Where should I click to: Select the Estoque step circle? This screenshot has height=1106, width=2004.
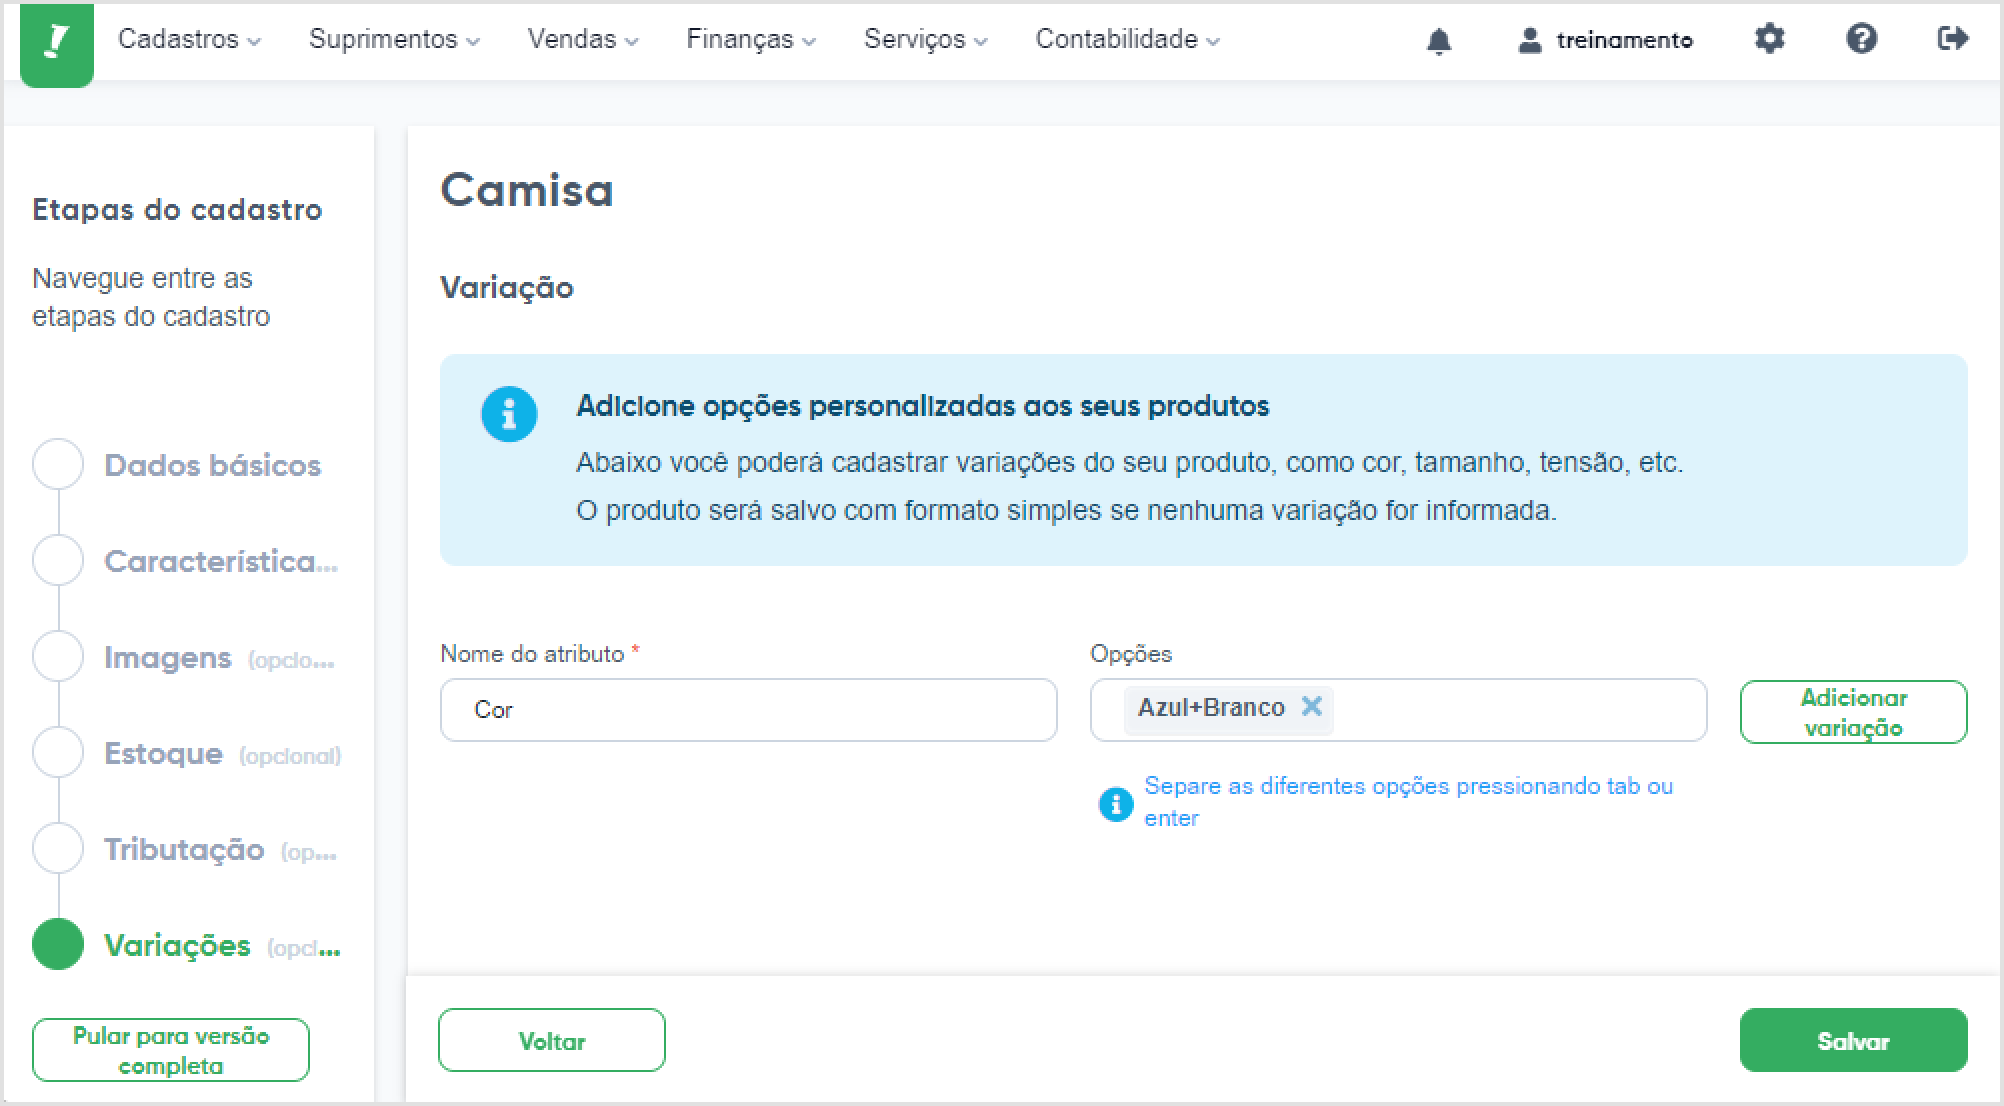(58, 753)
